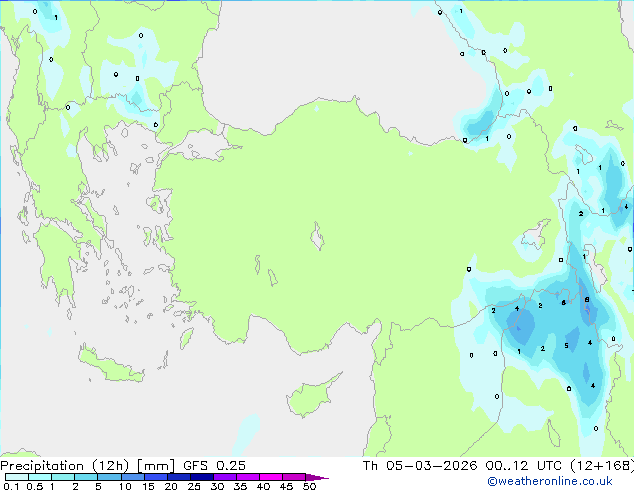
Task: Click the 20–25 mm legend color box
Action: click(x=179, y=477)
